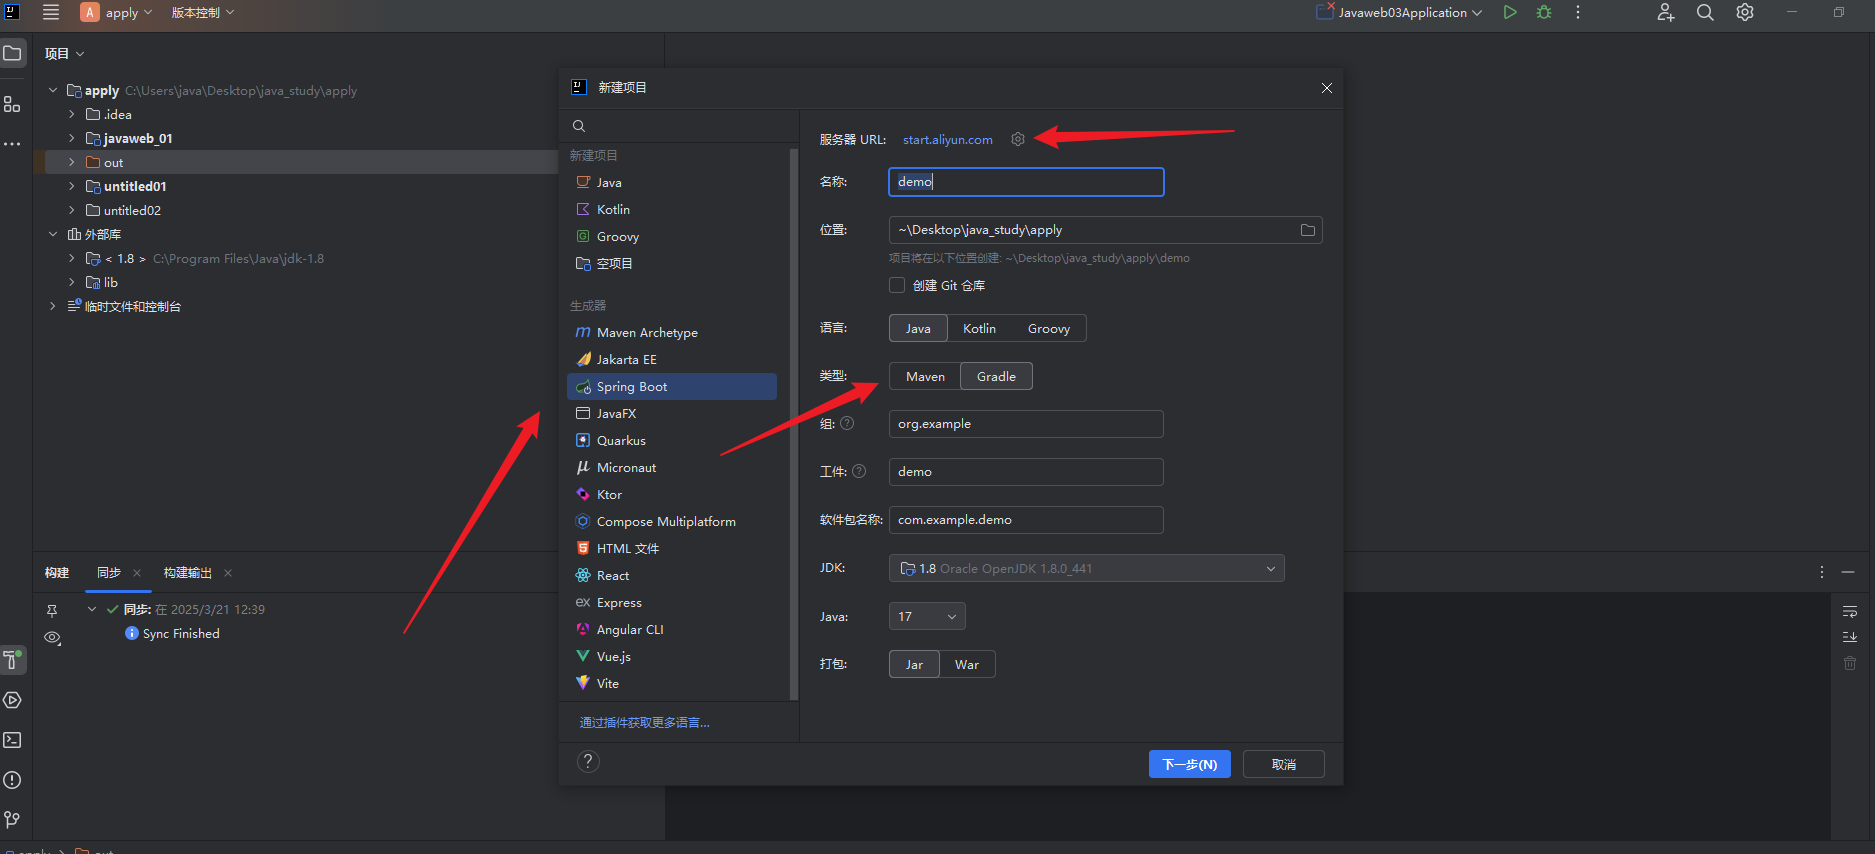Viewport: 1875px width, 854px height.
Task: Open the Git tool window icon
Action: [12, 819]
